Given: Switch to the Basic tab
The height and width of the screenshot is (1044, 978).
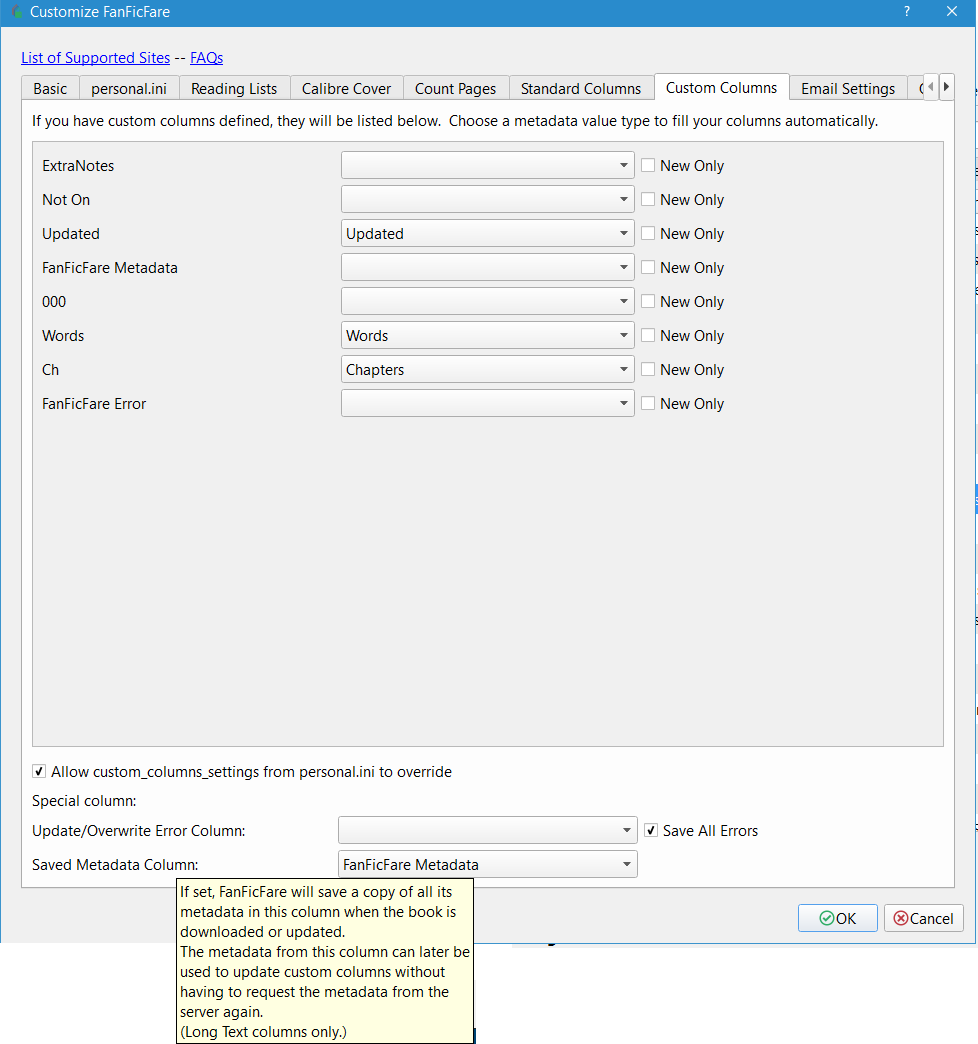Looking at the screenshot, I should [x=51, y=89].
